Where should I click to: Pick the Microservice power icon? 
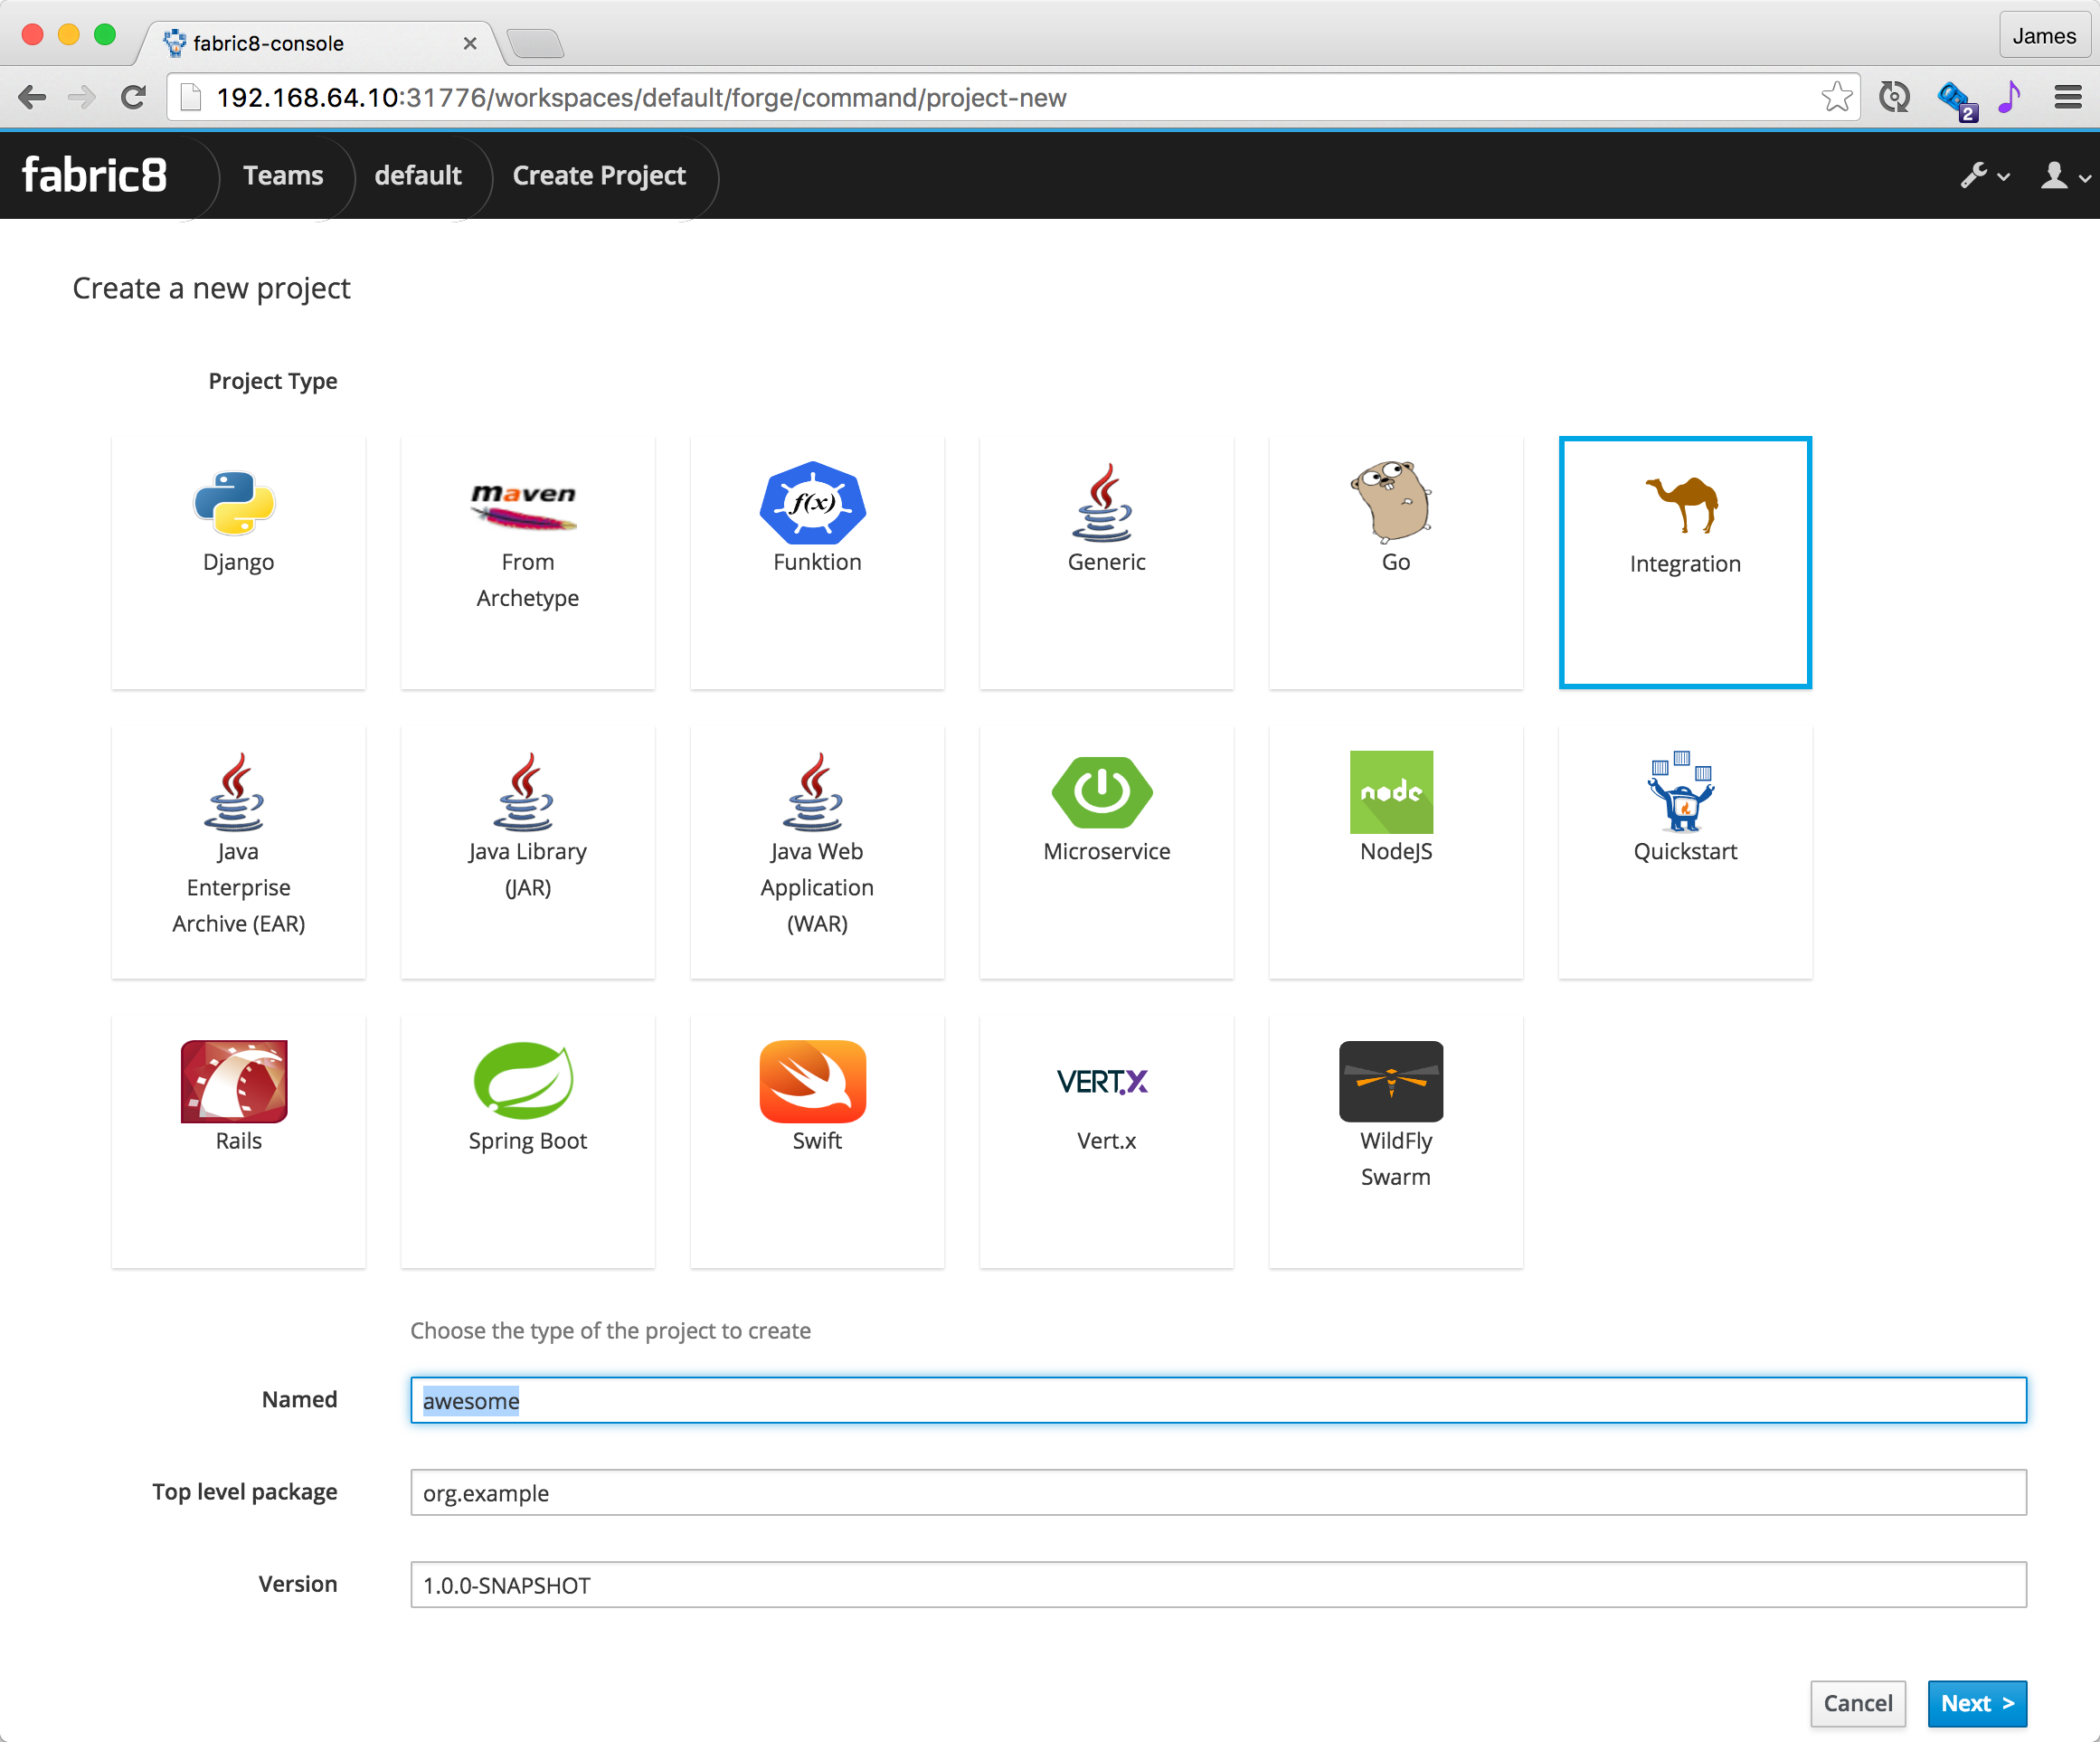coord(1103,791)
